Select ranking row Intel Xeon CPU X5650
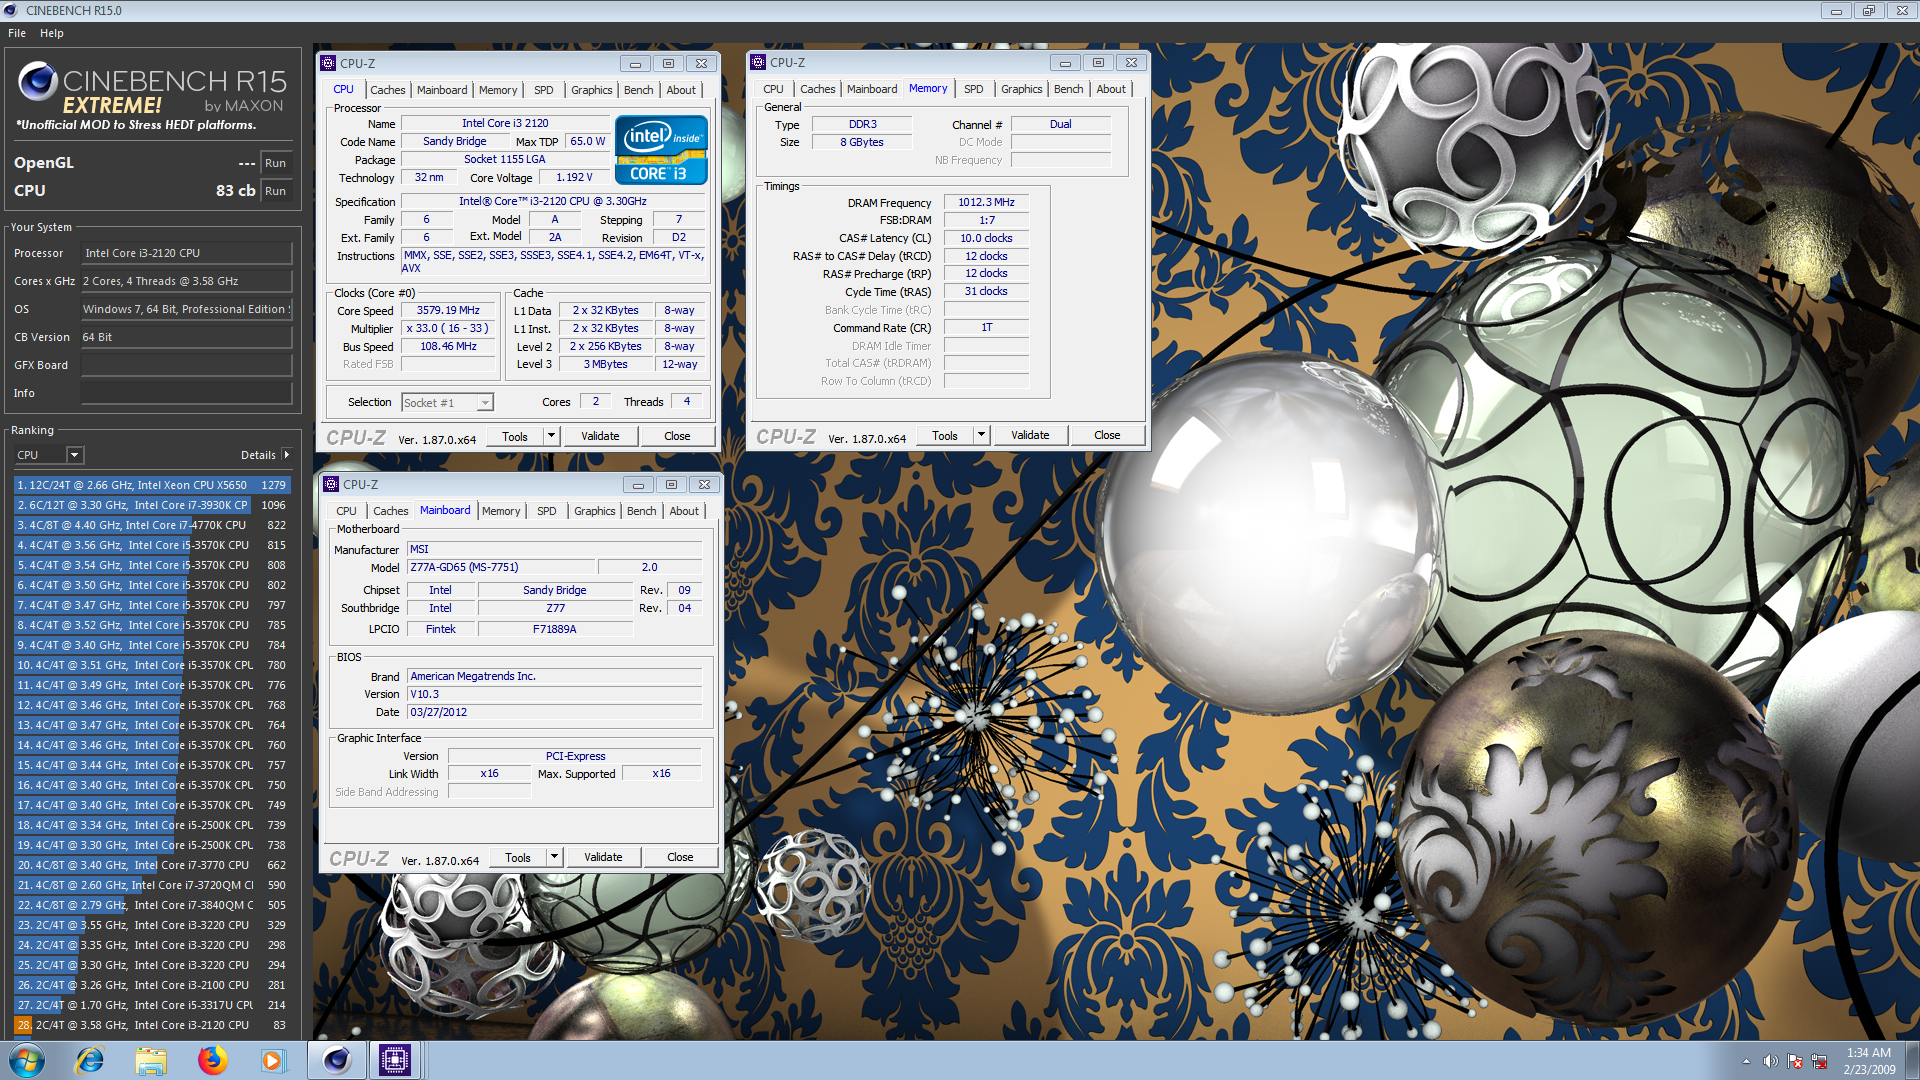Image resolution: width=1920 pixels, height=1080 pixels. click(152, 485)
